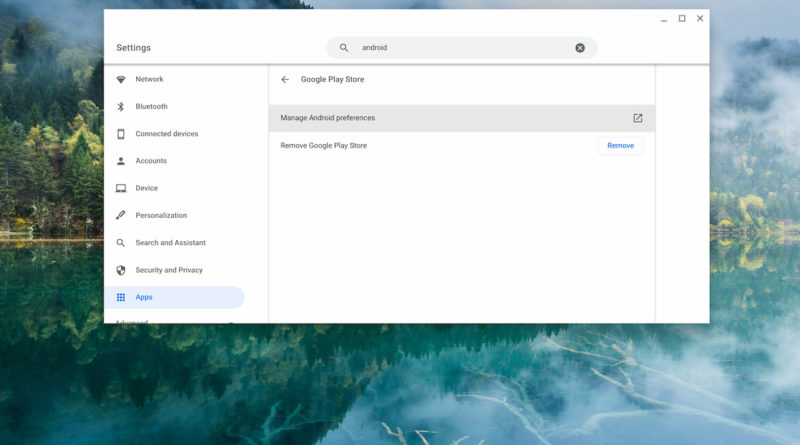Click the magnifier icon in the search bar
Viewport: 800px width, 445px height.
click(x=344, y=48)
